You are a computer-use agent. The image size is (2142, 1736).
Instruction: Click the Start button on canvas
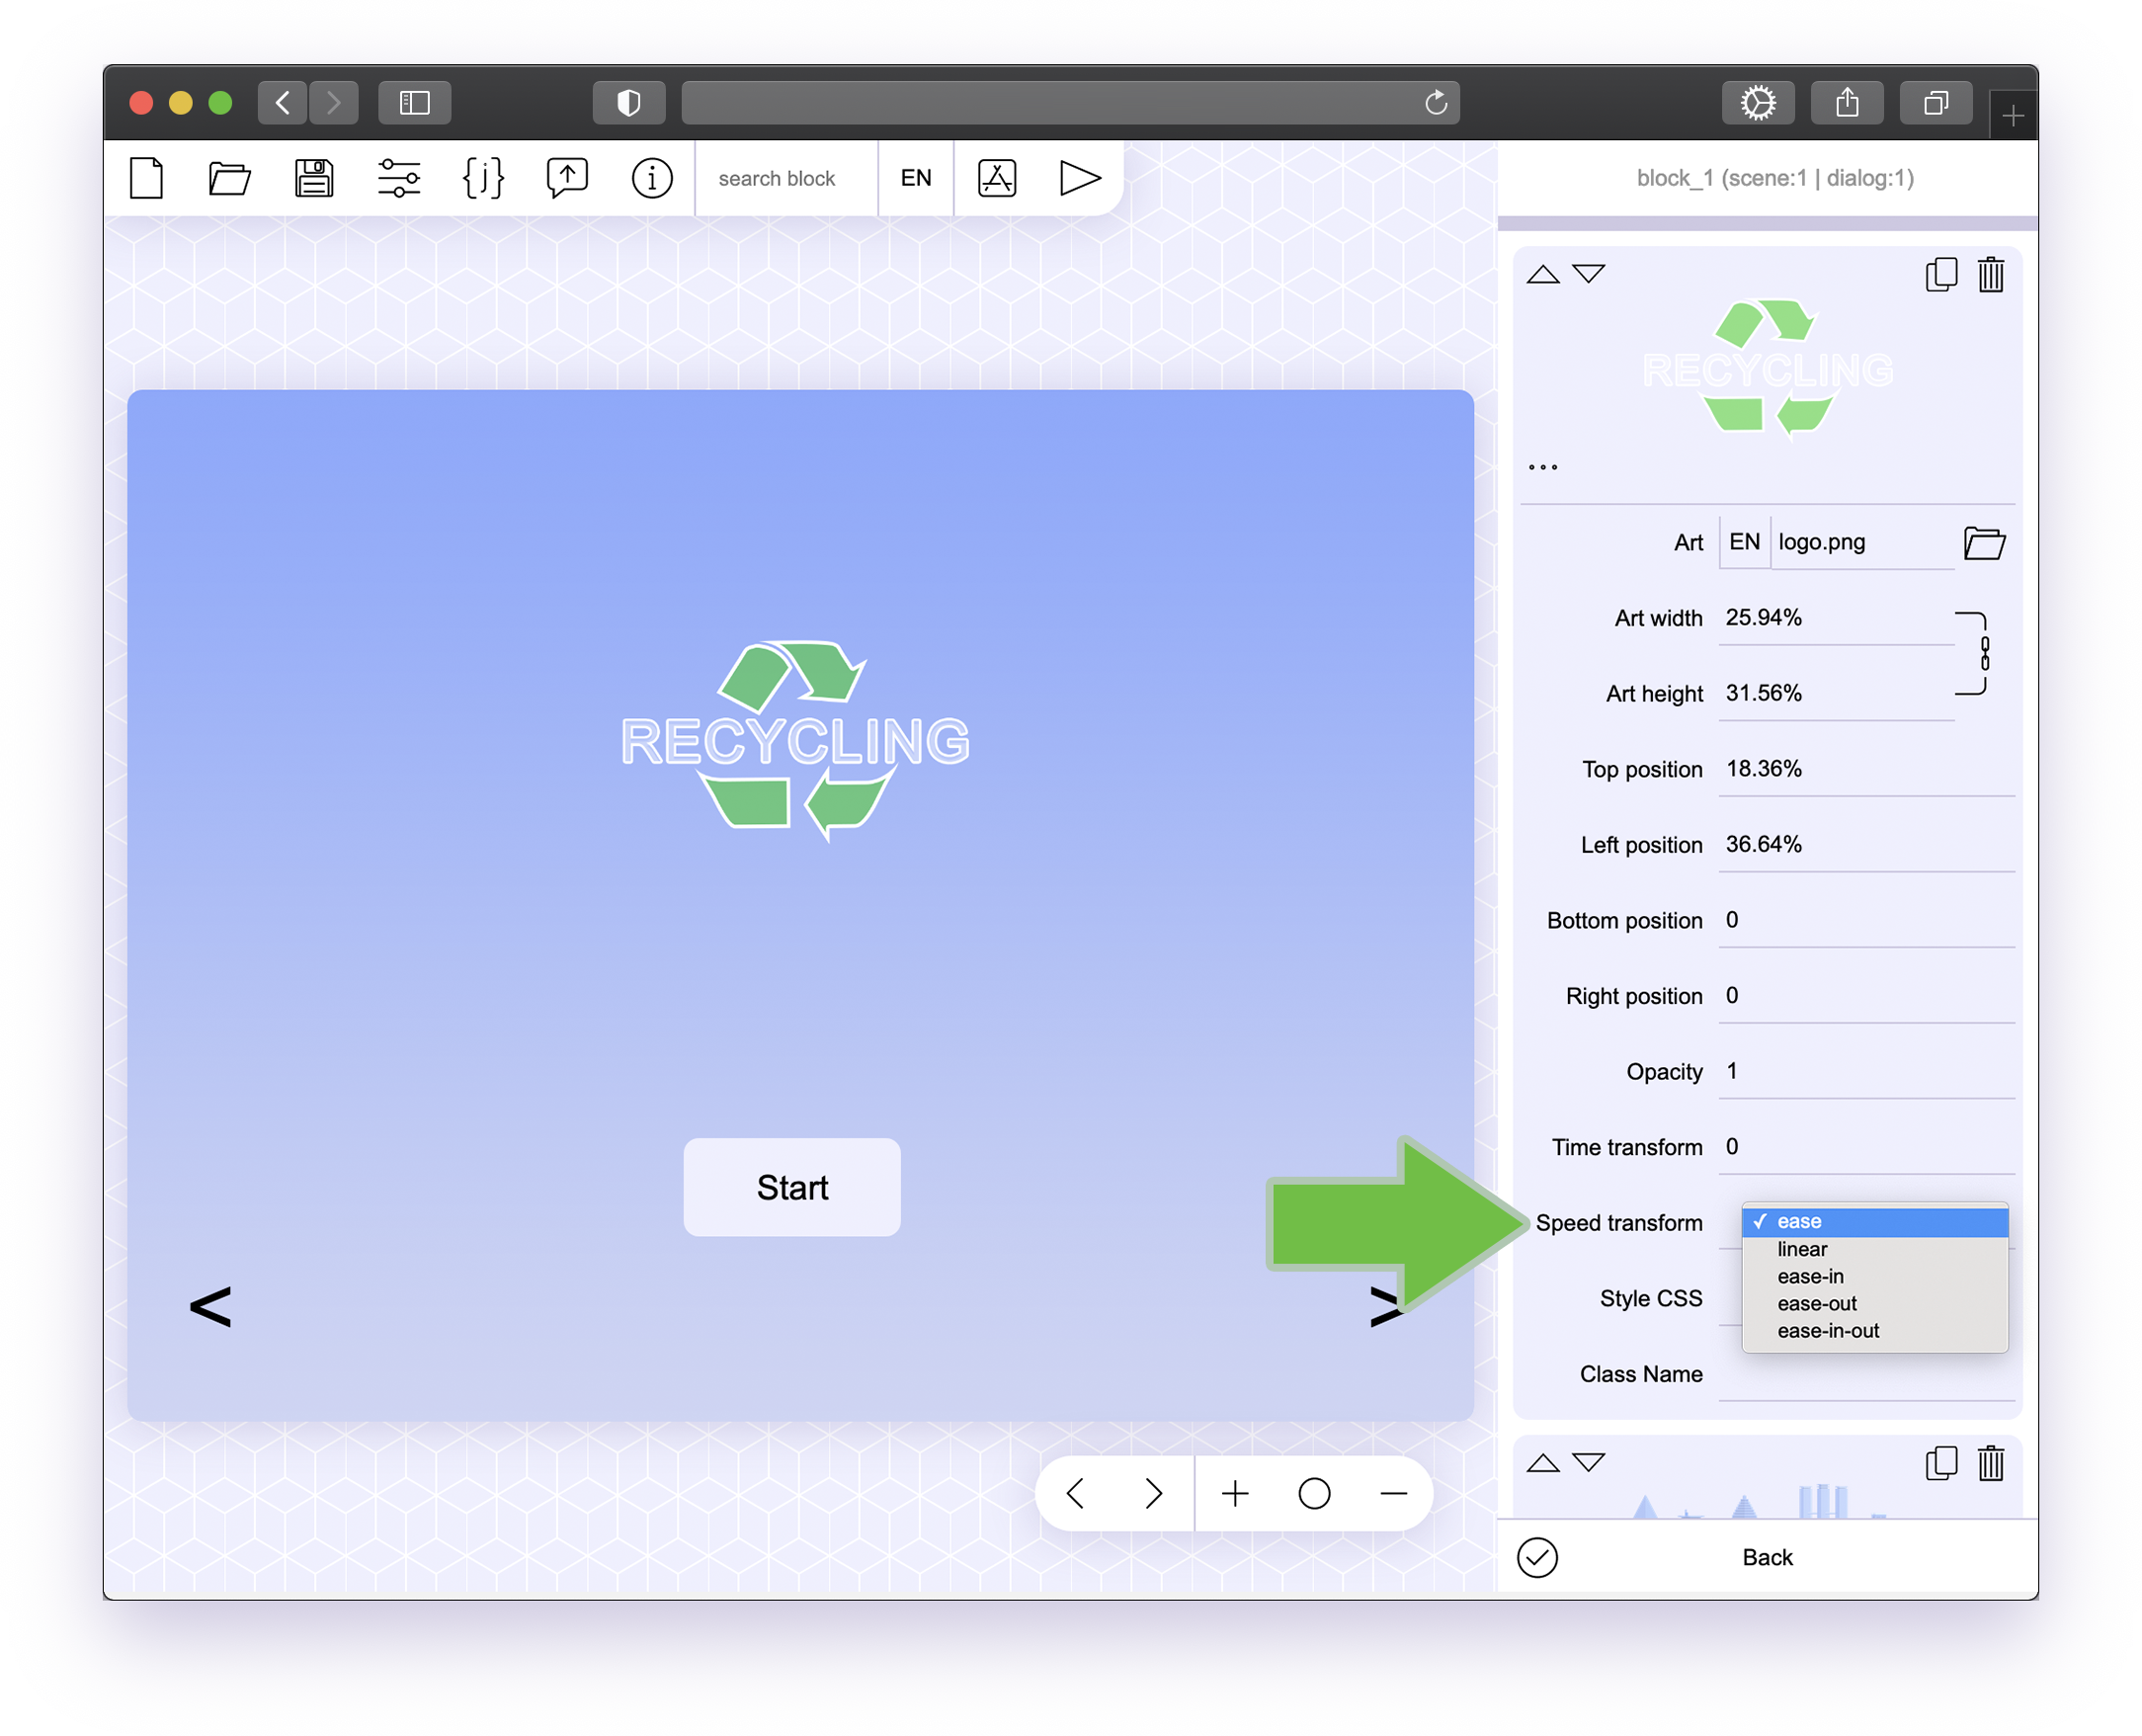tap(793, 1185)
